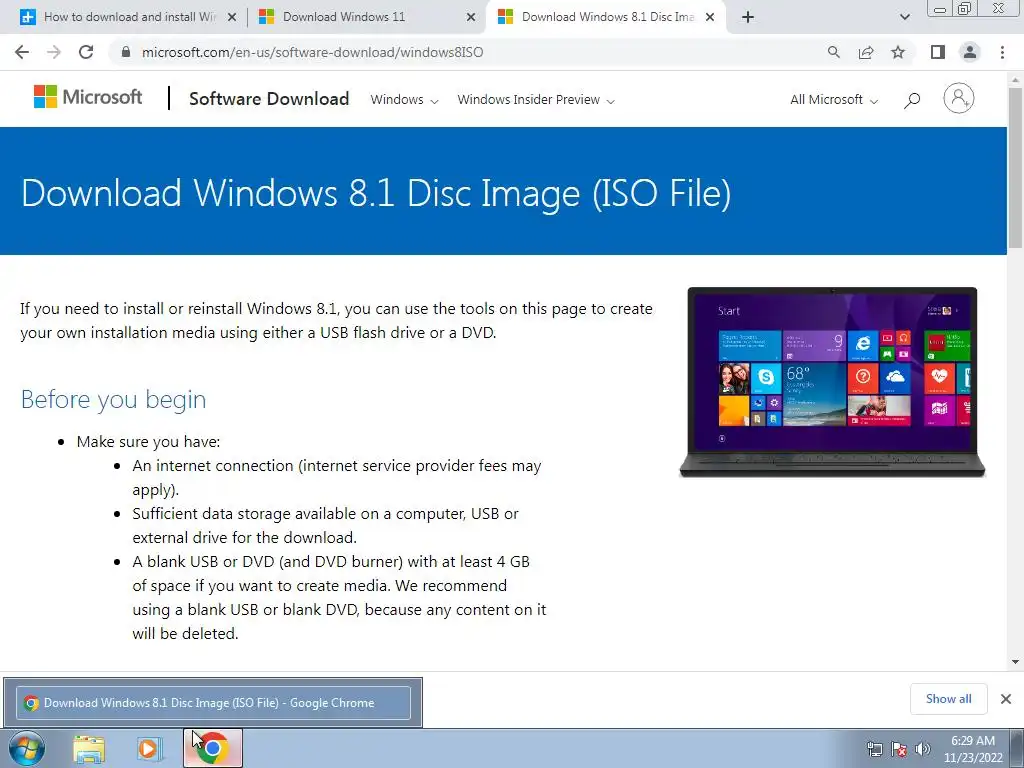Open the Chrome side panel icon
The width and height of the screenshot is (1024, 768).
pos(938,52)
